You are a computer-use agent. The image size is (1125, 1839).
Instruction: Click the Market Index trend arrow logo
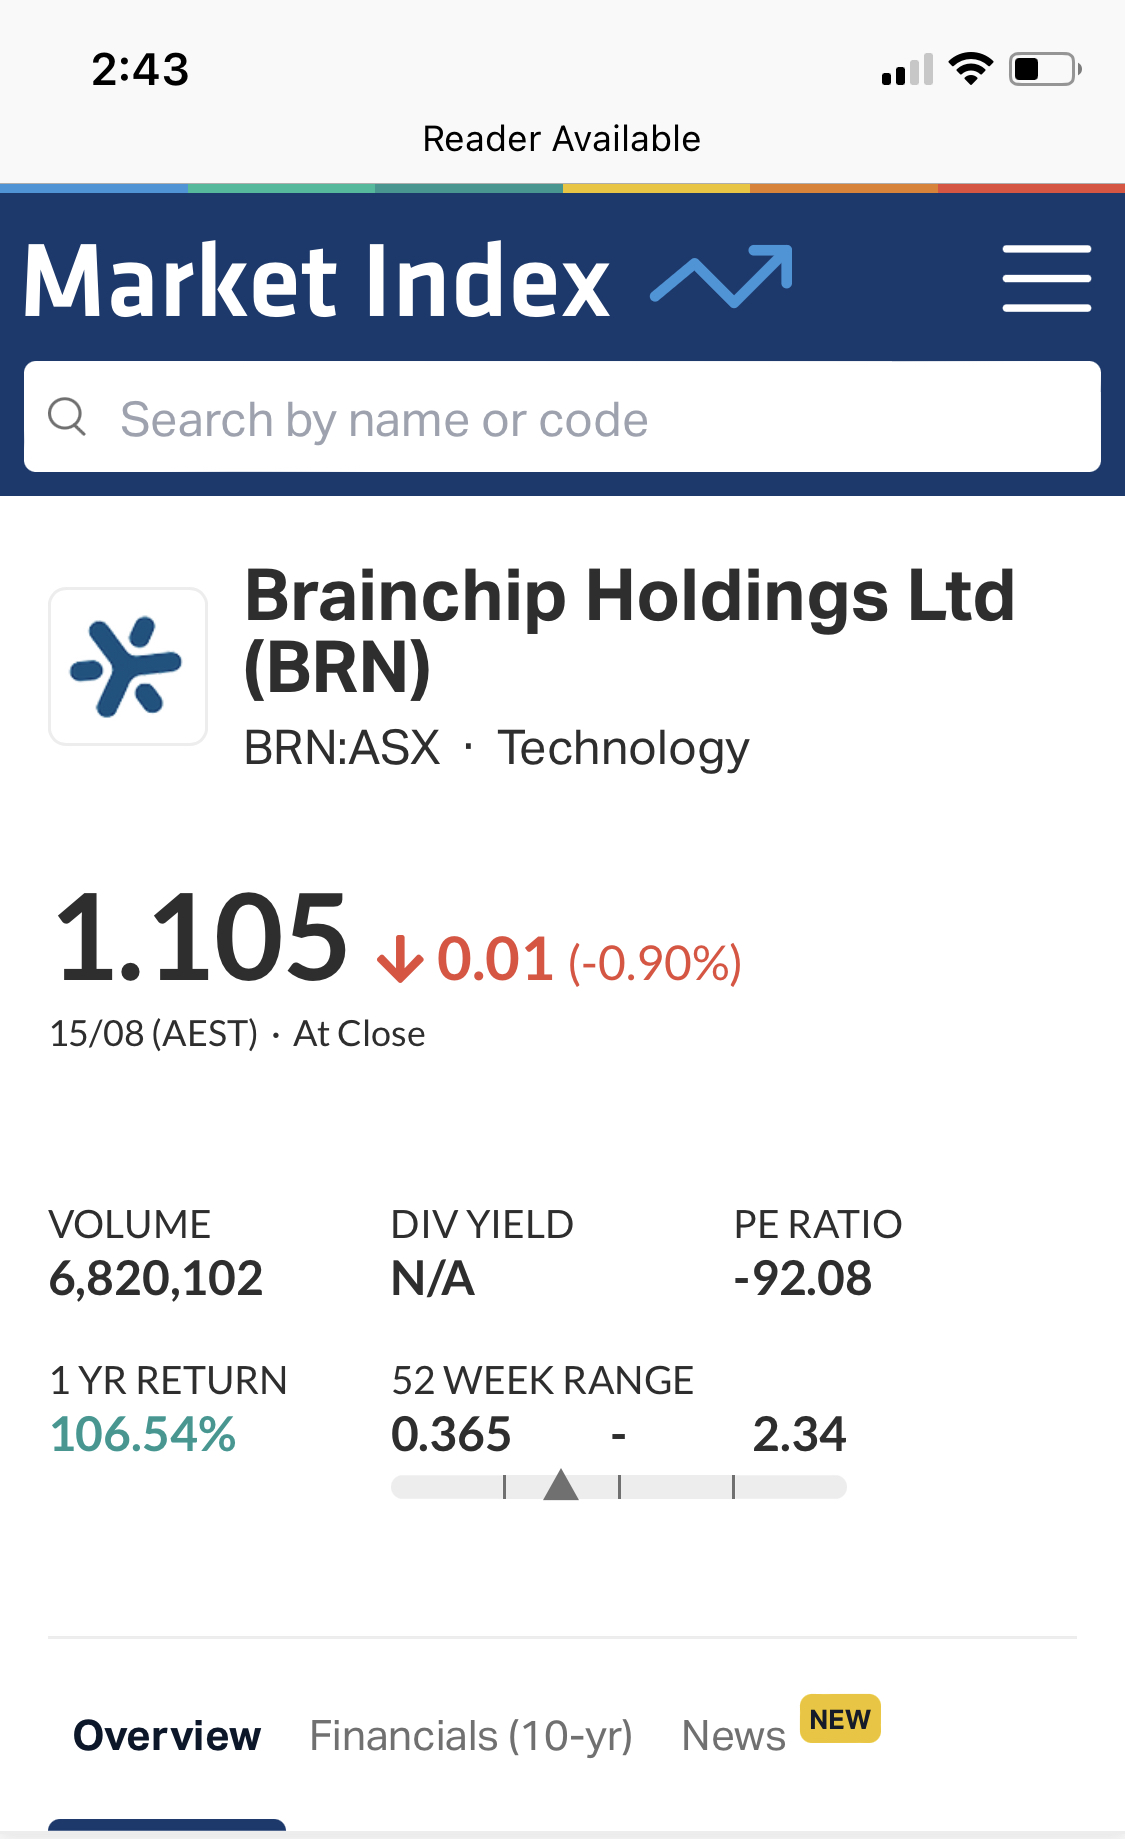tap(721, 275)
